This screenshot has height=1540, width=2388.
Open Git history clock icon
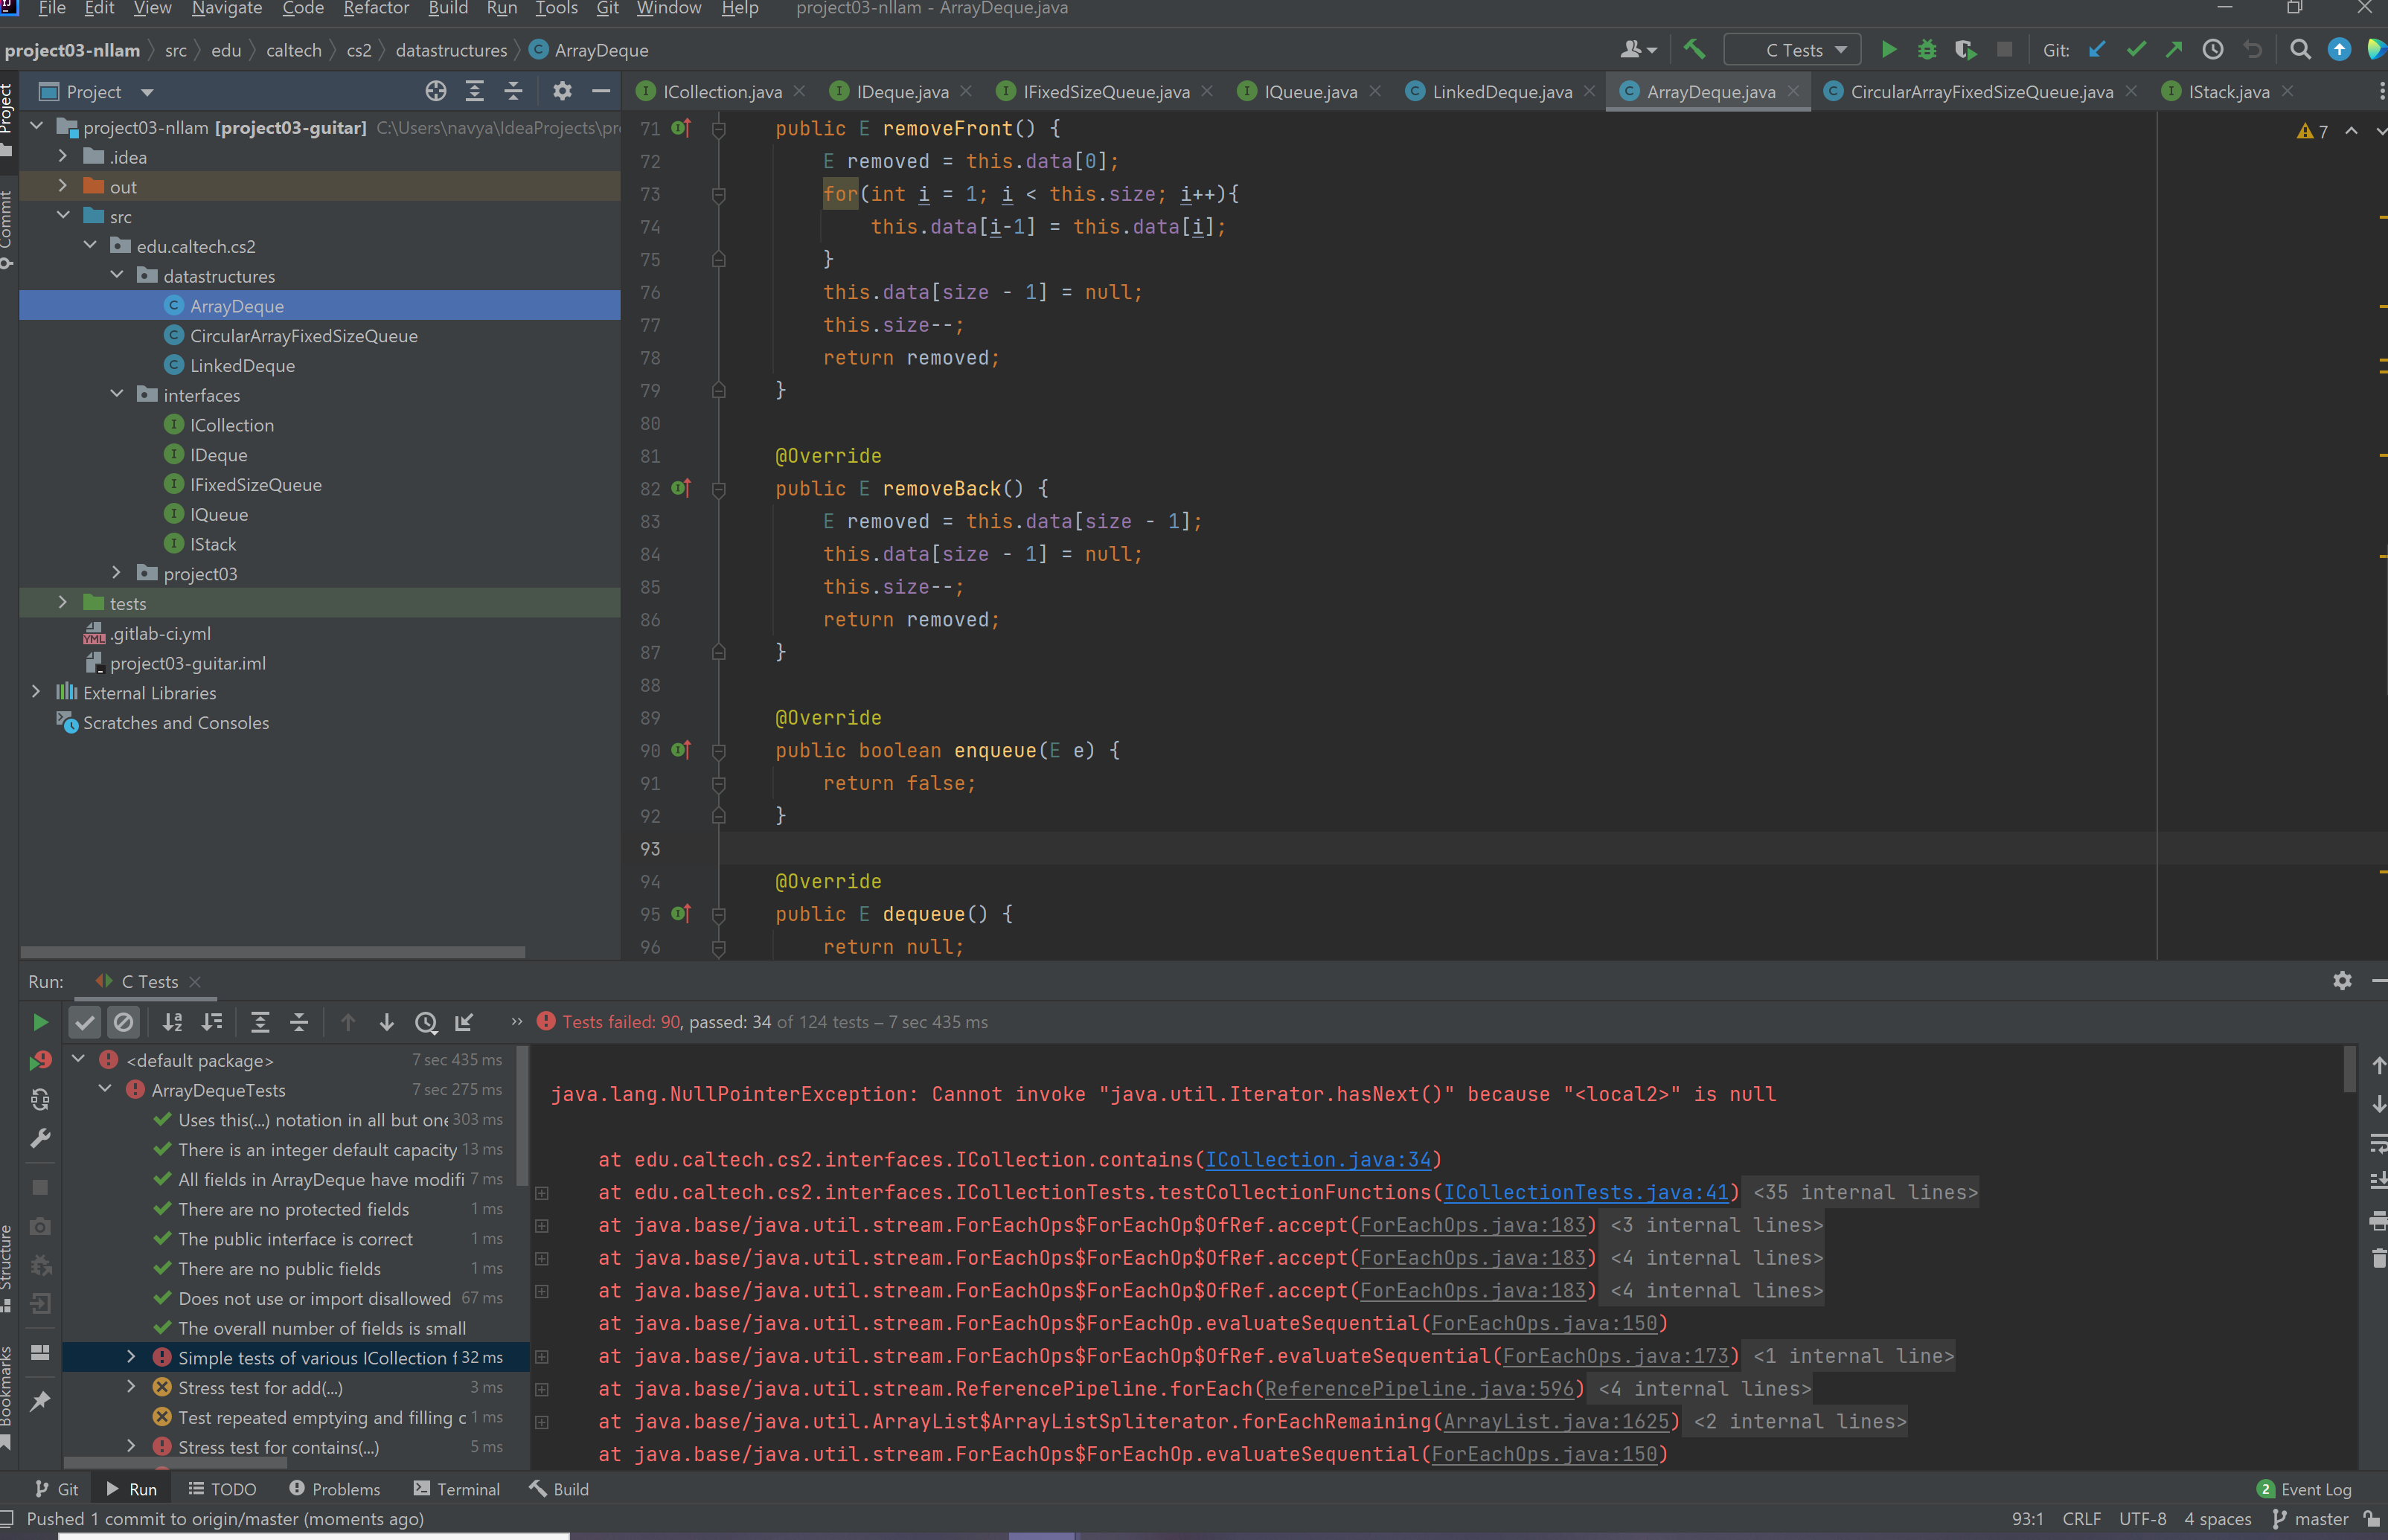(x=2212, y=49)
